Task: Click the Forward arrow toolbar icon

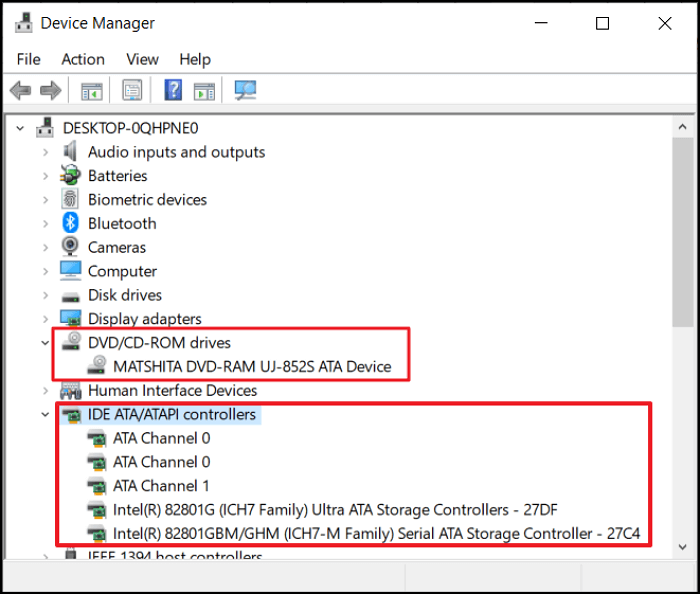Action: click(x=50, y=90)
